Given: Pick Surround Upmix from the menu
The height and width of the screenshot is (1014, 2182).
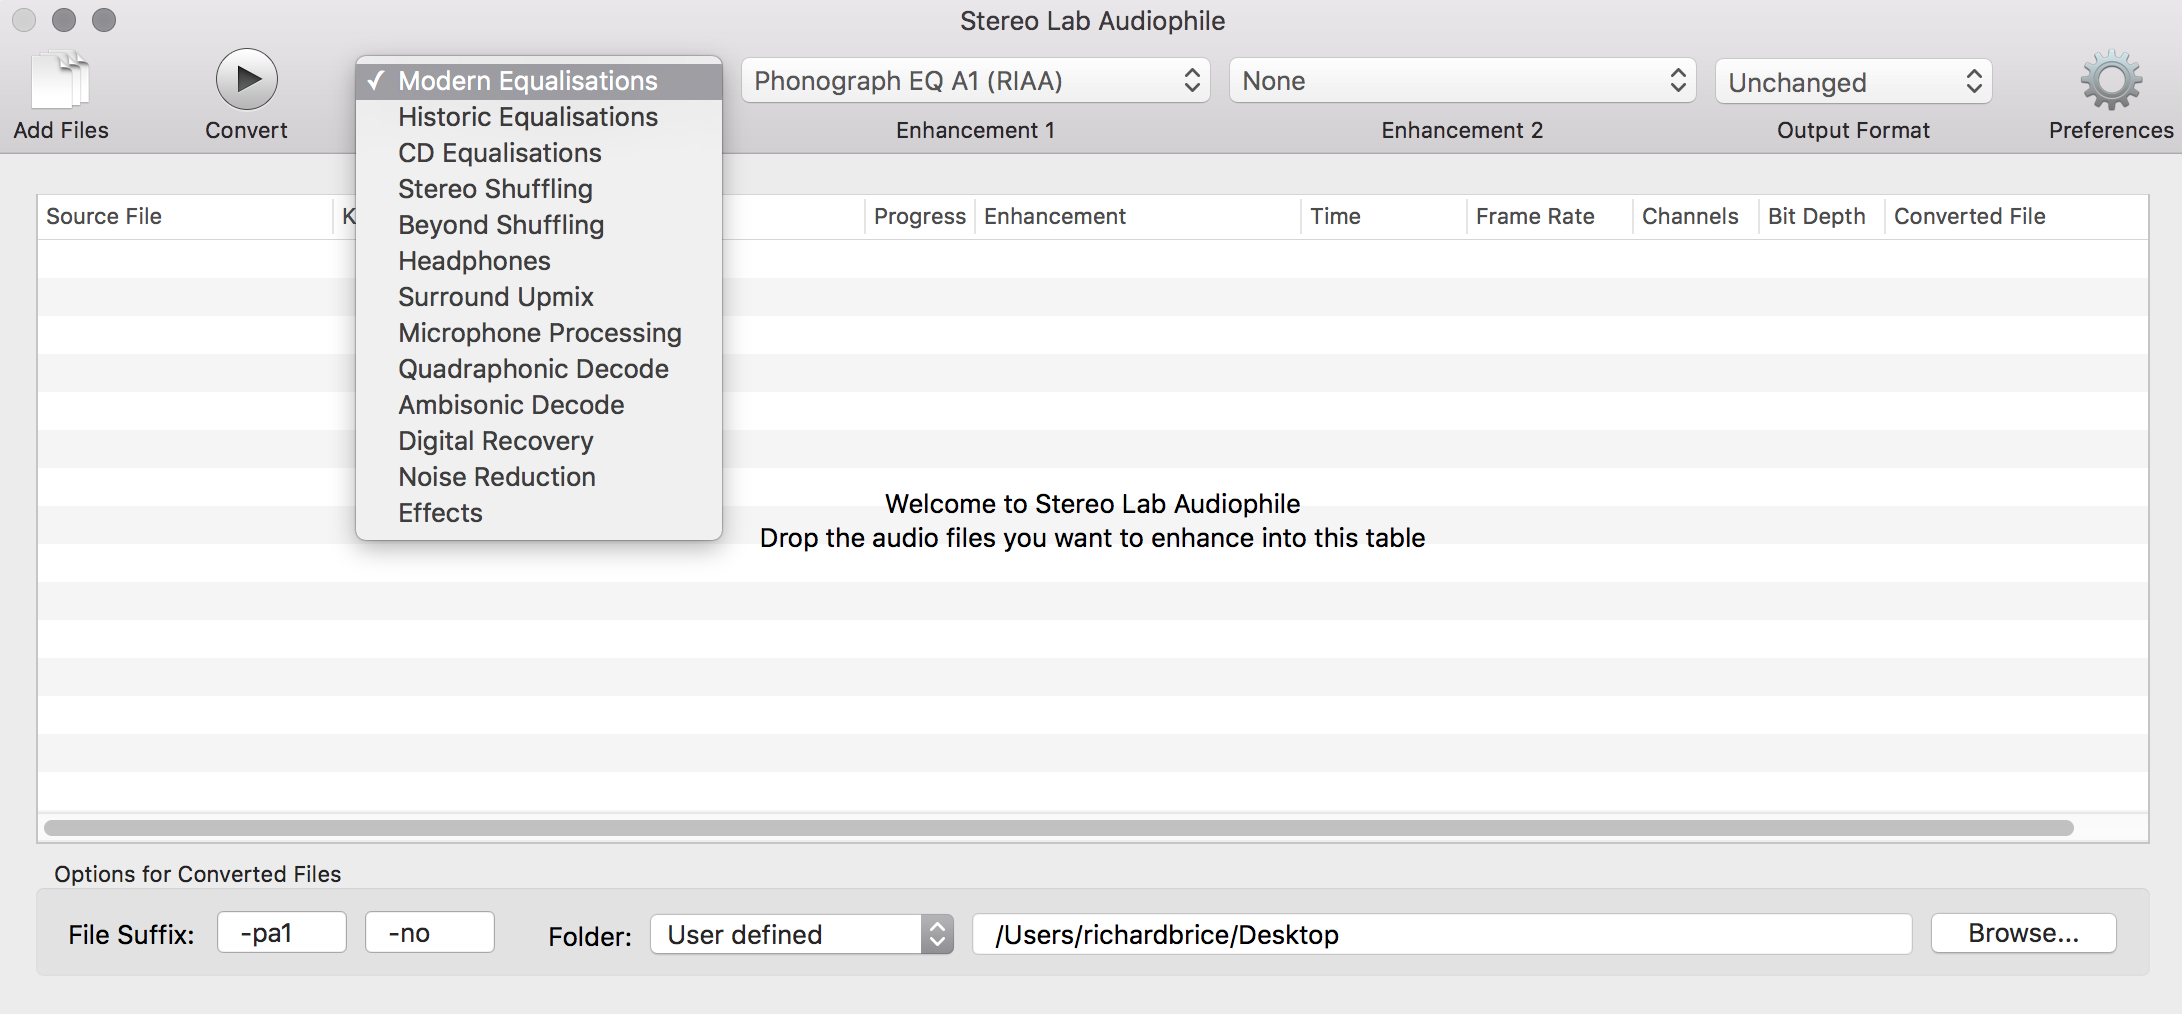Looking at the screenshot, I should (x=539, y=297).
